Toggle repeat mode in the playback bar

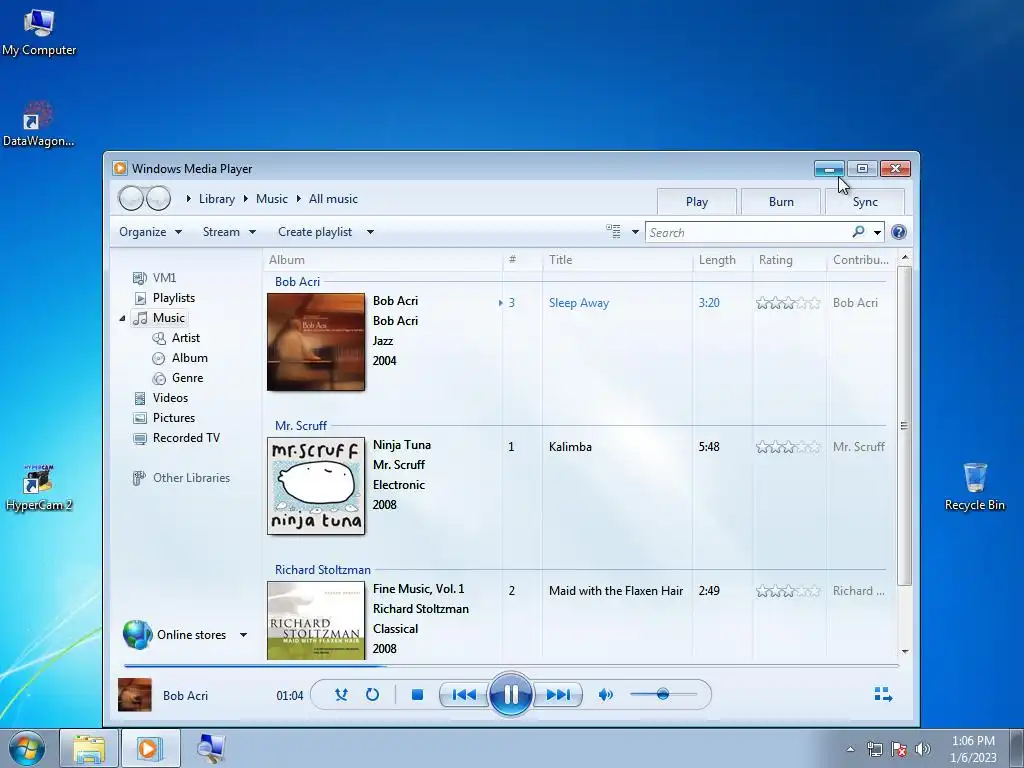372,695
